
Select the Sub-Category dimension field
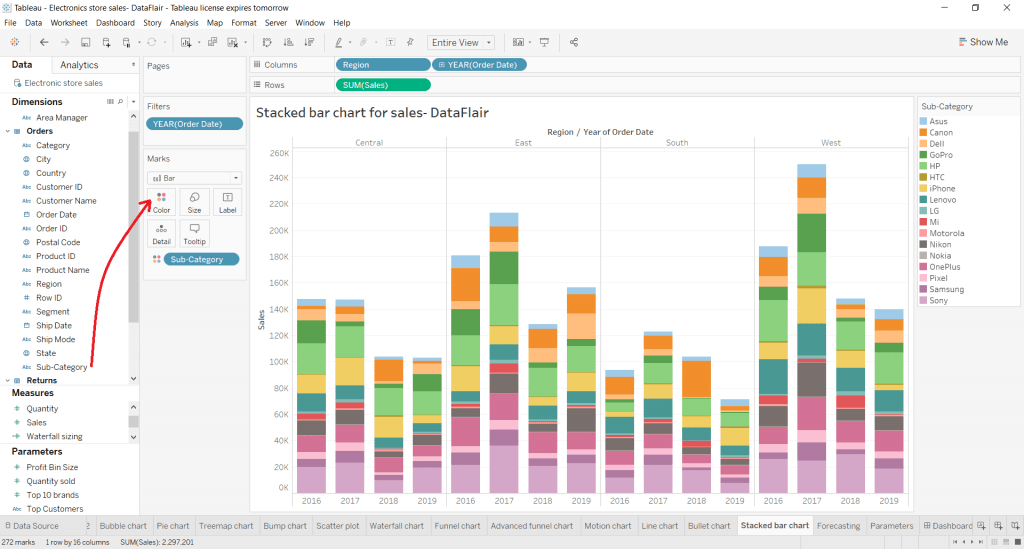(x=61, y=367)
